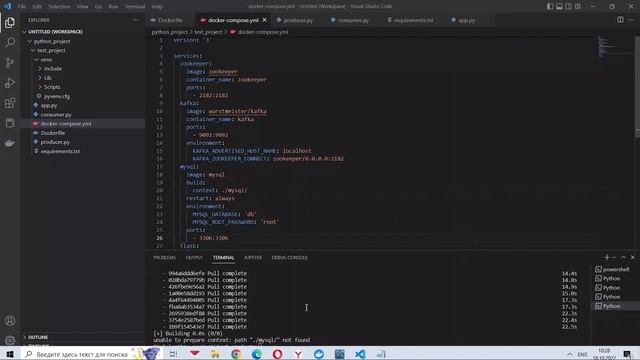Close the docker-compose.yml tab
The height and width of the screenshot is (360, 640).
click(264, 20)
